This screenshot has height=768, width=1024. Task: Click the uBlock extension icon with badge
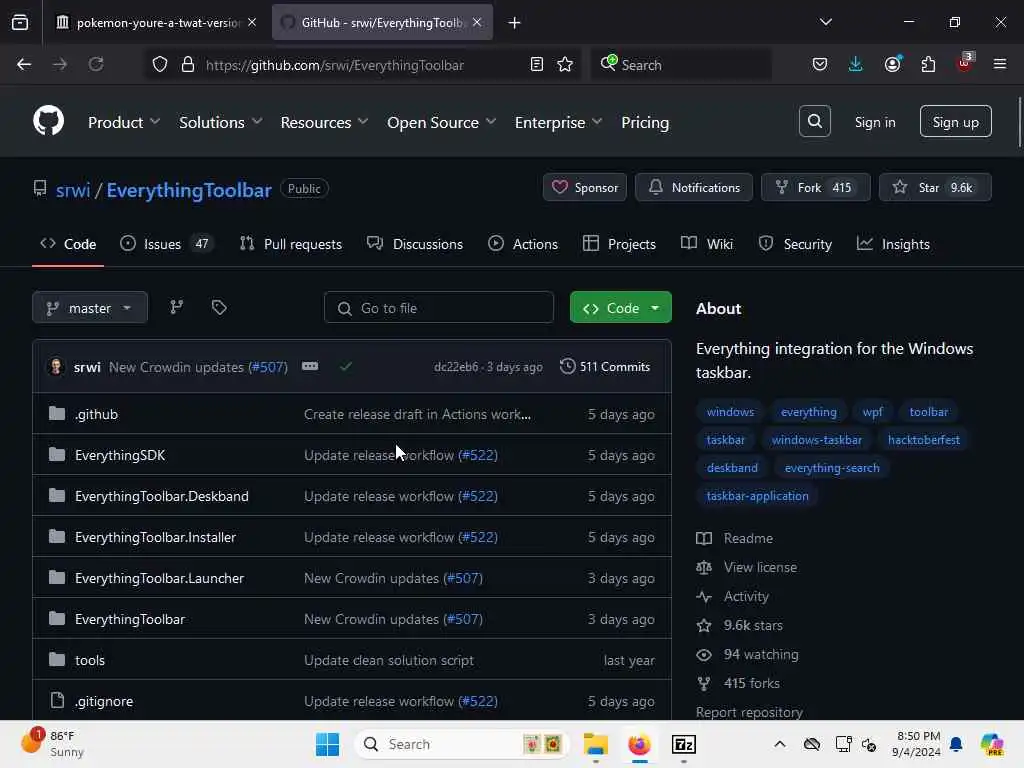pyautogui.click(x=965, y=63)
